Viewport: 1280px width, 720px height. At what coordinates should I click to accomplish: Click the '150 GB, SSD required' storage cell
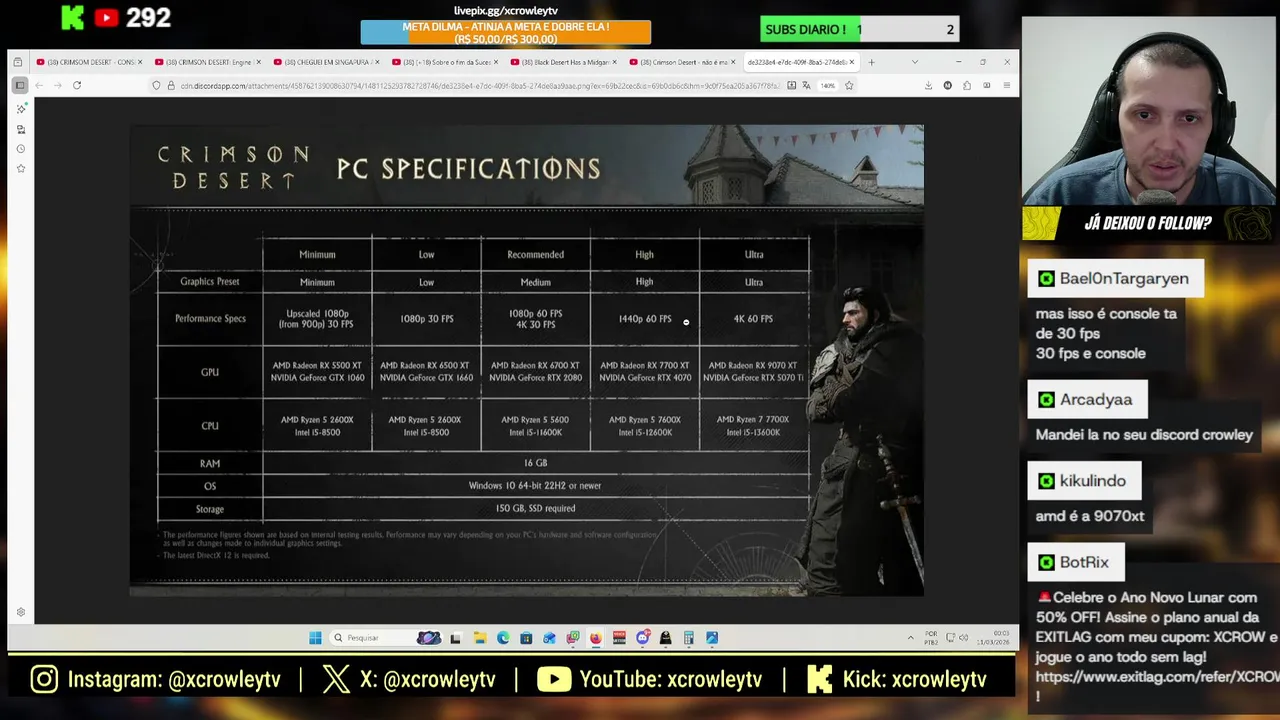tap(535, 508)
